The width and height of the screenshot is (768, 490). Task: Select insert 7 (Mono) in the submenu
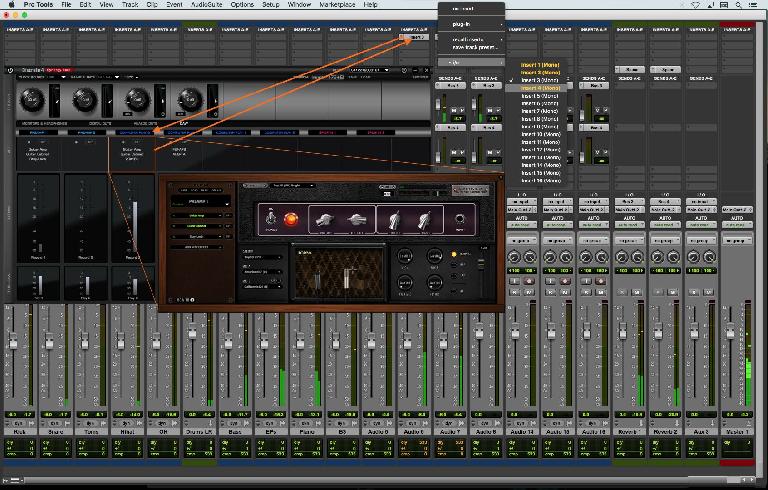point(539,111)
